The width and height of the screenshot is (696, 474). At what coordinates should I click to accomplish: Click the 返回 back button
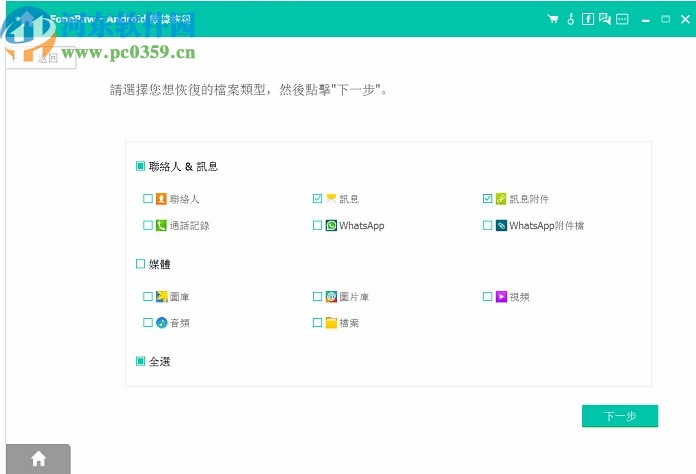pyautogui.click(x=41, y=58)
